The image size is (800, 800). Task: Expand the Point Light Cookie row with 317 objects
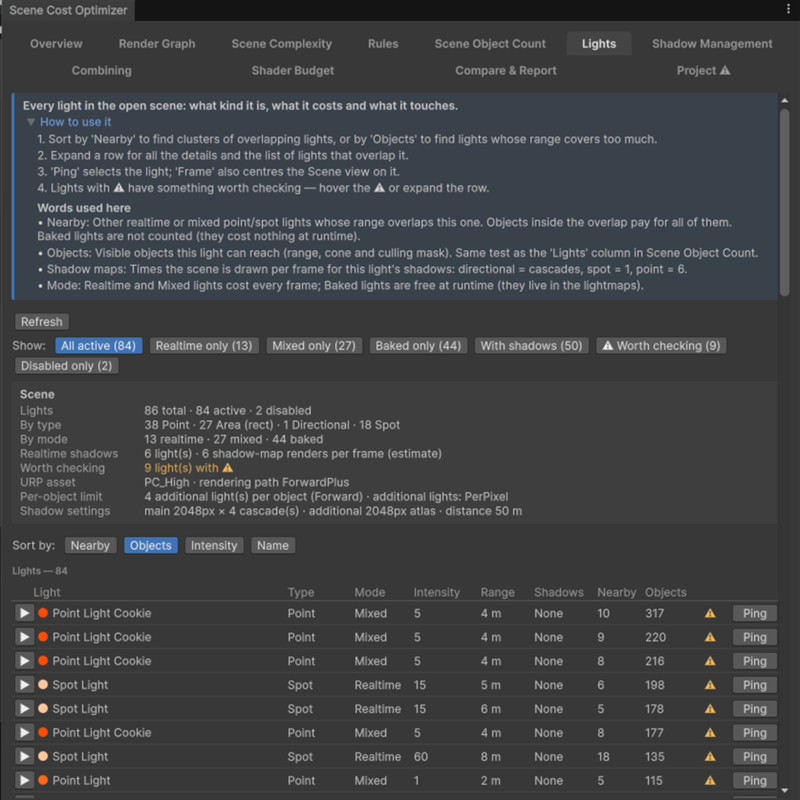coord(24,613)
